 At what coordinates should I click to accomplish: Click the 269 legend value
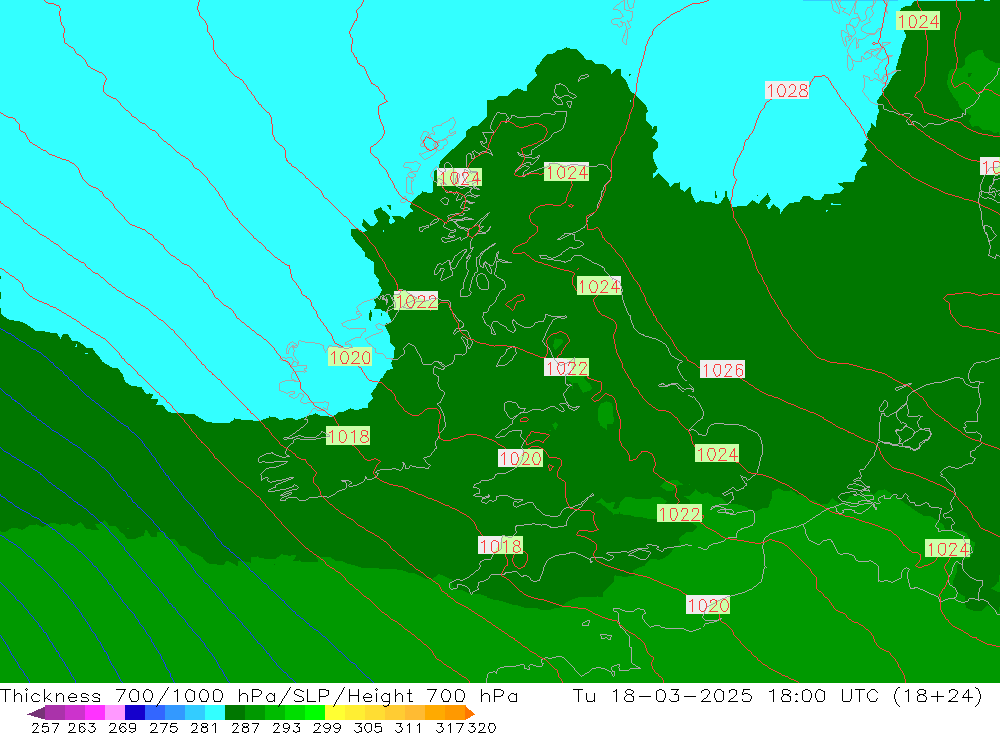122,728
